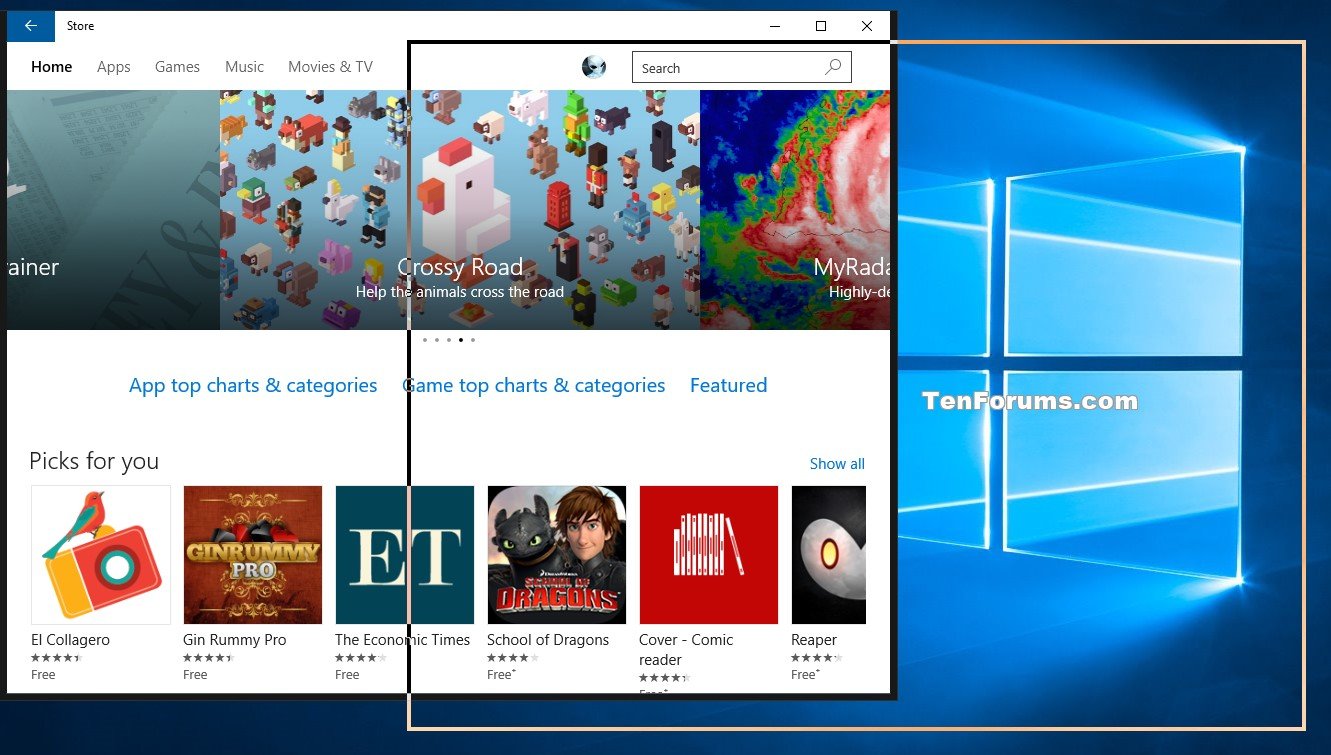Click The Economic Times app name

point(402,640)
